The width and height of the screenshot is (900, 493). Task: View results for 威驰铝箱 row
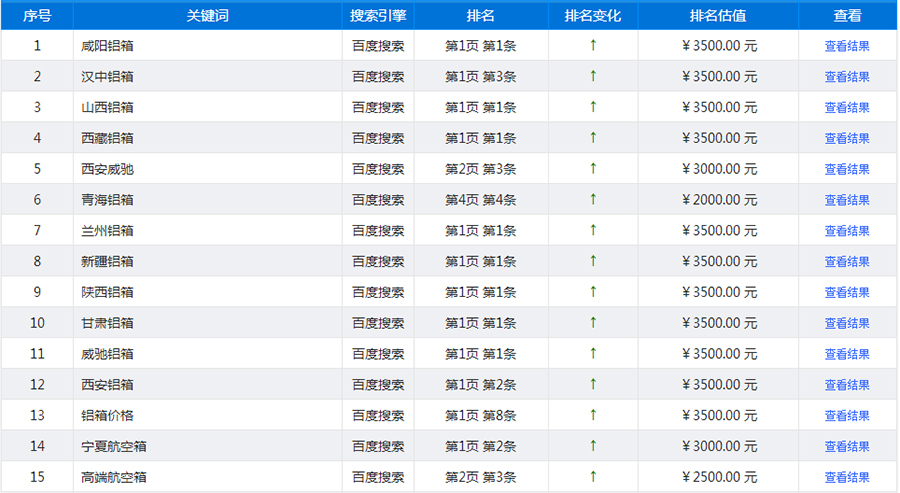click(x=847, y=354)
